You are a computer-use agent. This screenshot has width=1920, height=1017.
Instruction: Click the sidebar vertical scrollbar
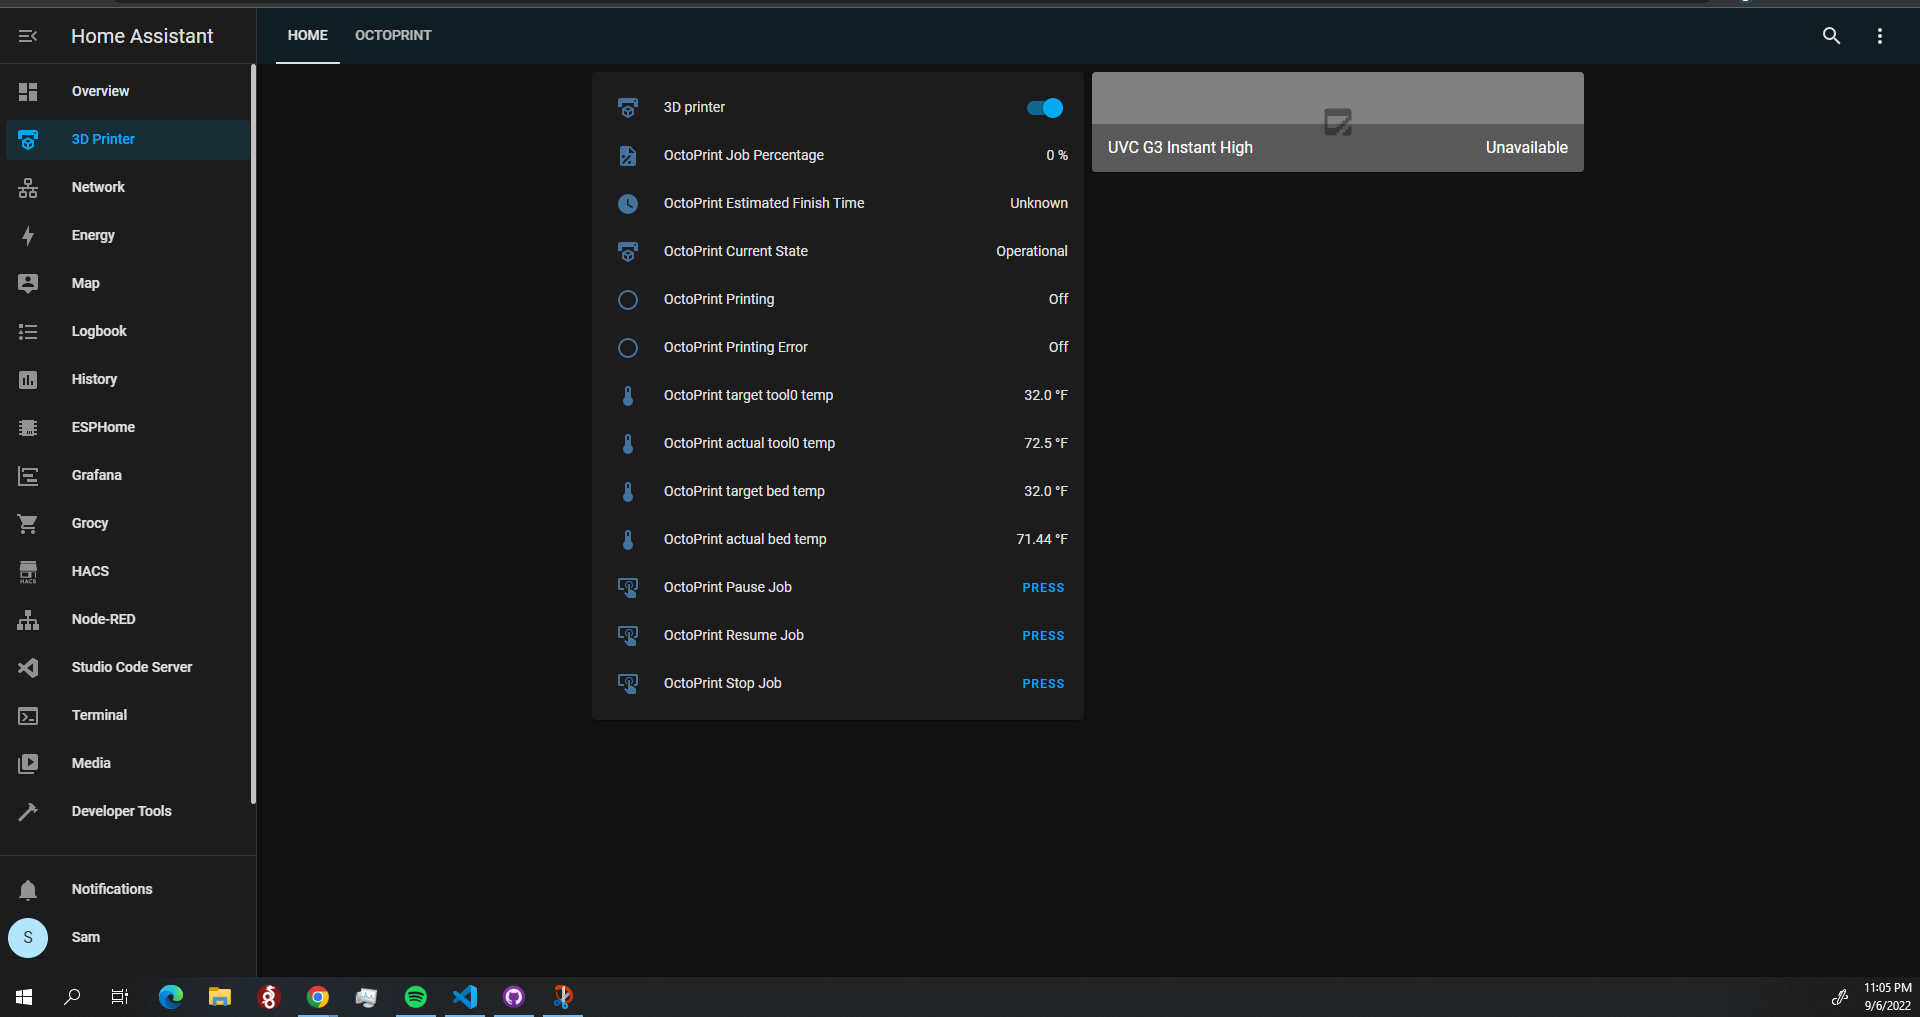pyautogui.click(x=253, y=434)
